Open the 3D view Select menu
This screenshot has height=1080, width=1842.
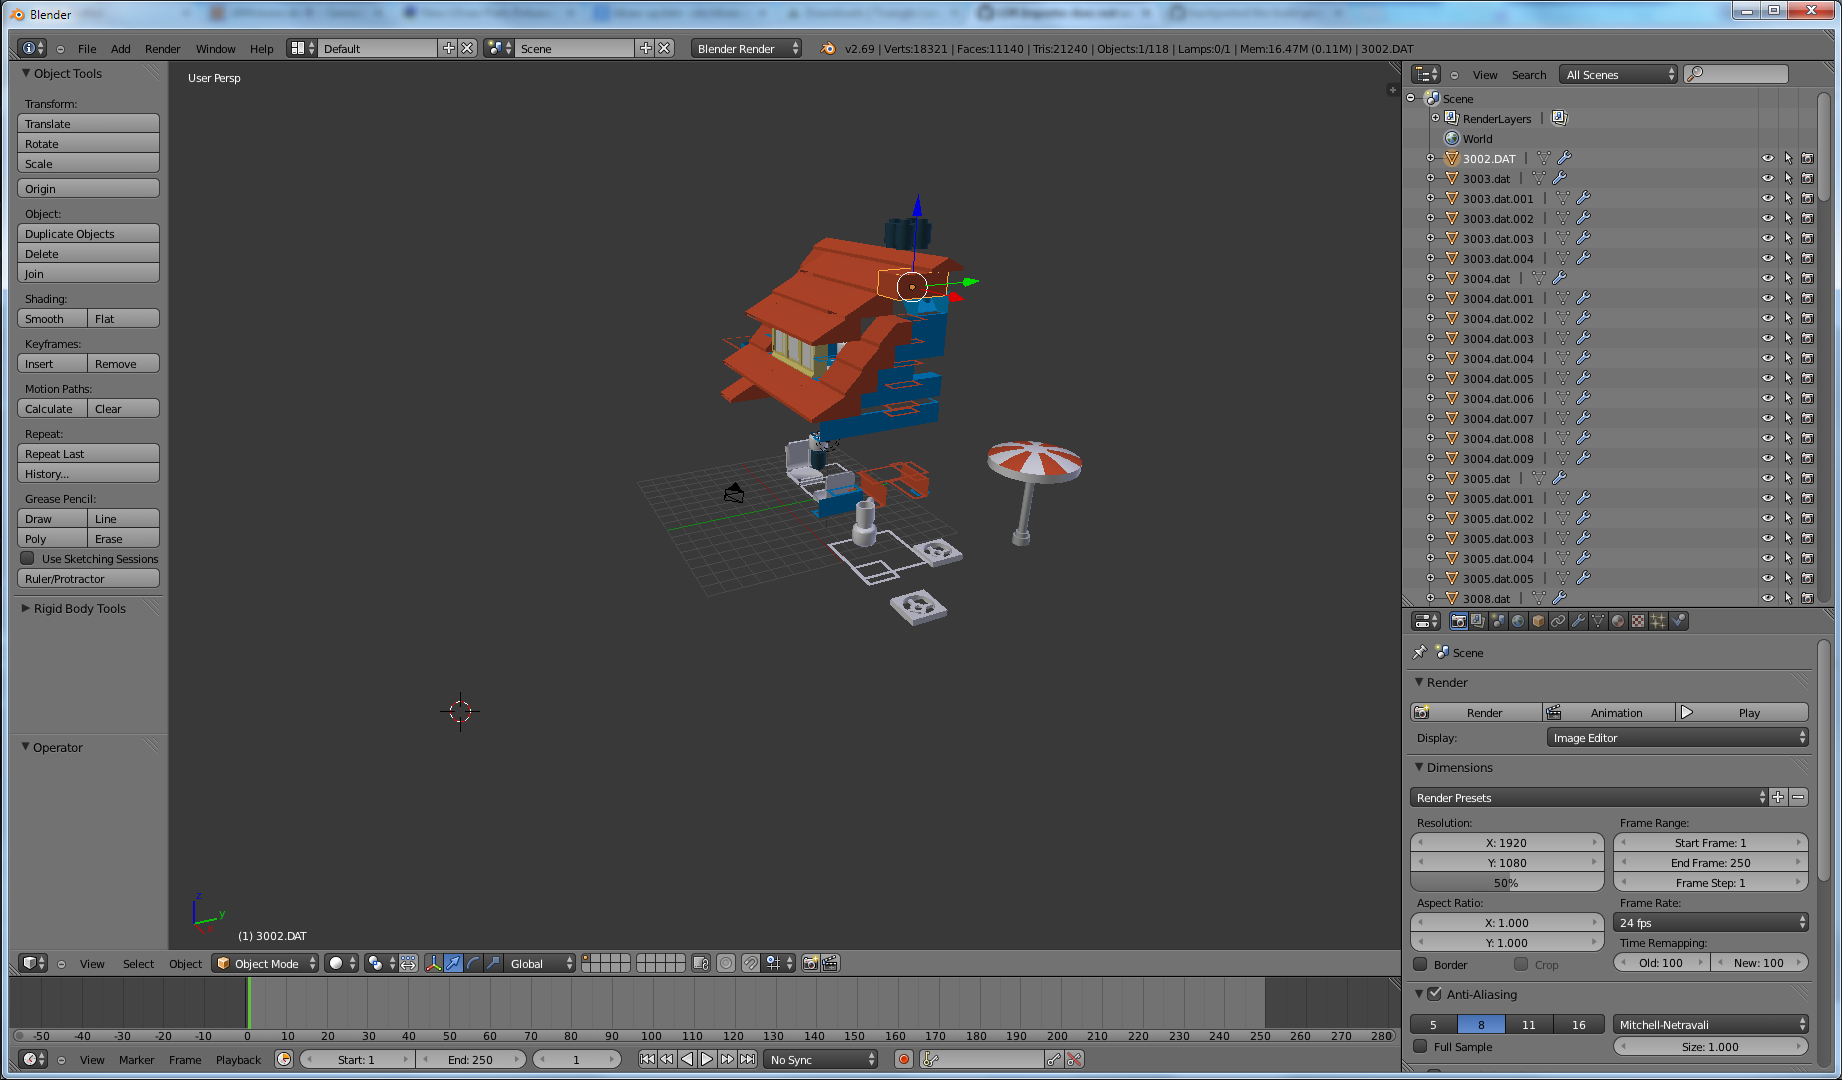pyautogui.click(x=138, y=963)
